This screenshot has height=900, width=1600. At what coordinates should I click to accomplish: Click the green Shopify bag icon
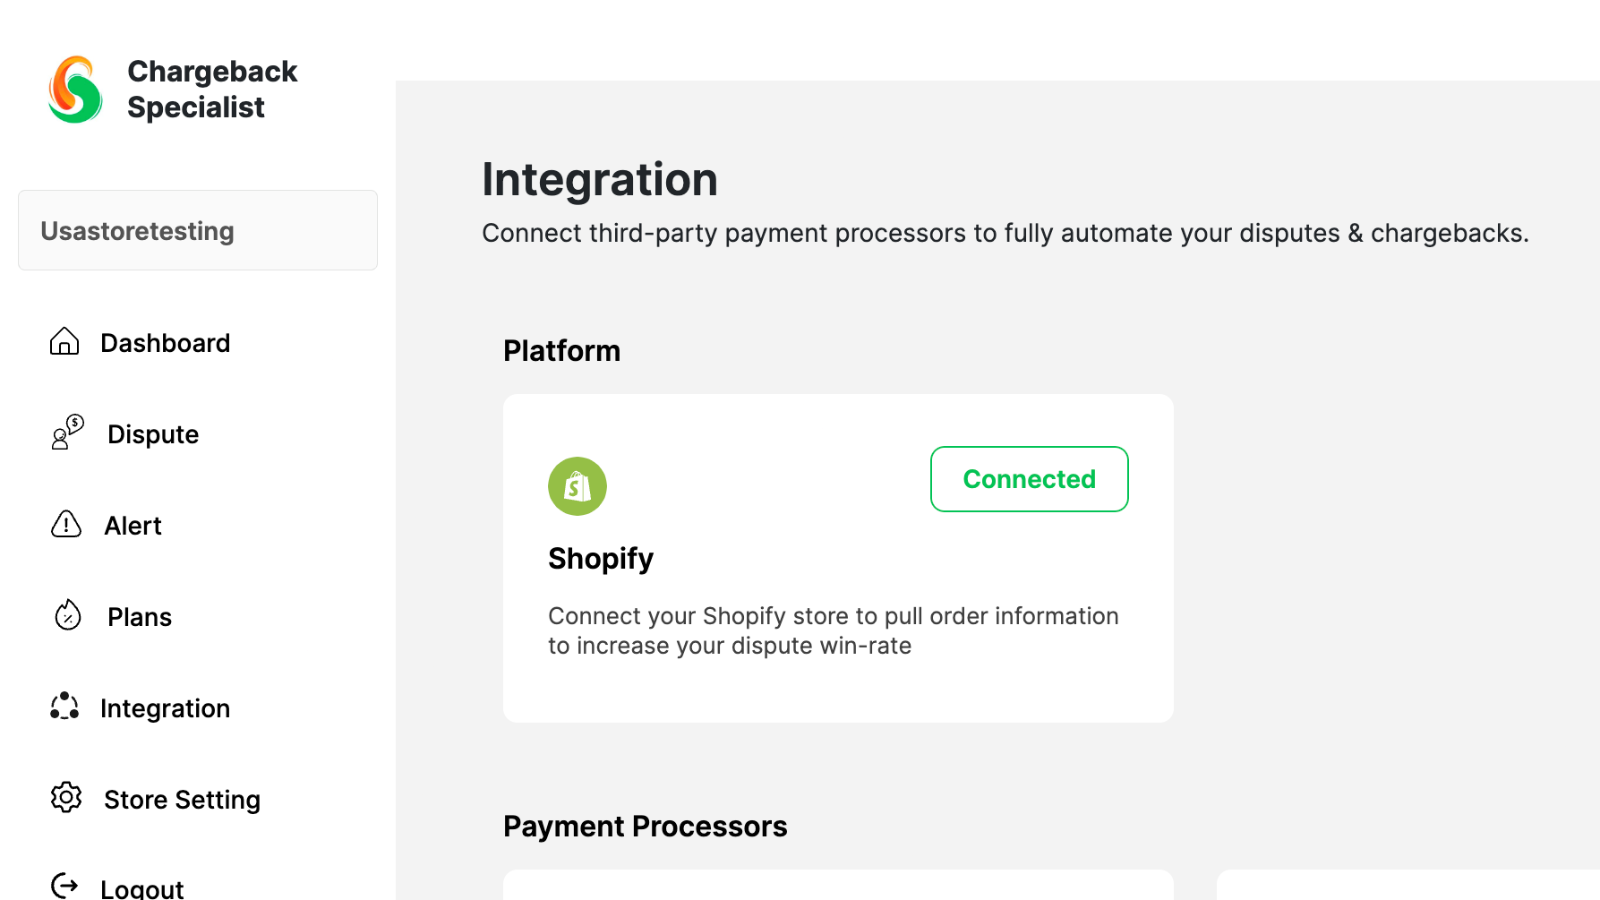pyautogui.click(x=577, y=486)
